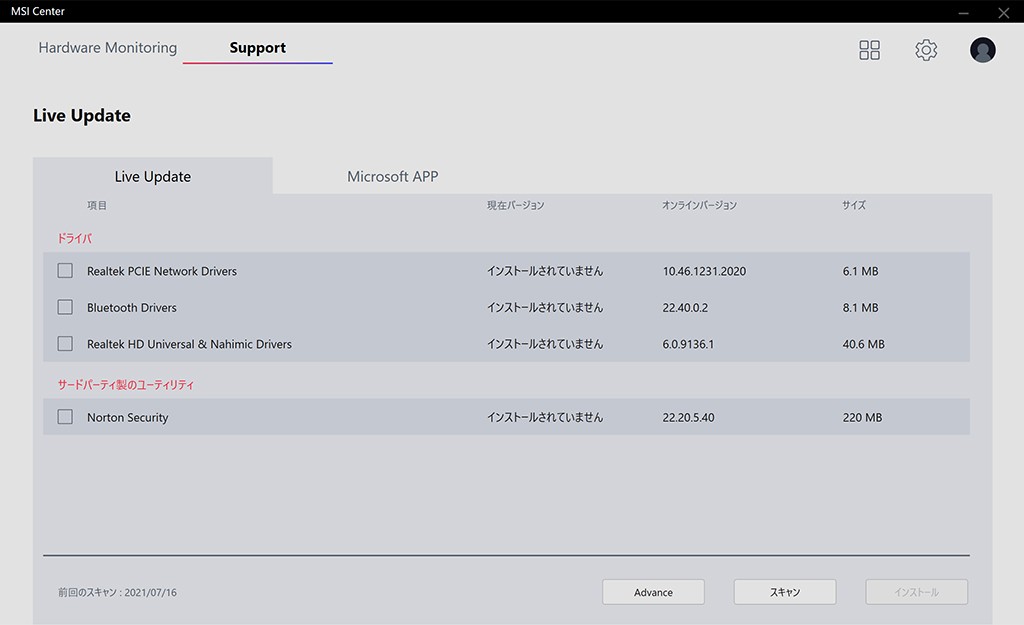This screenshot has height=625, width=1024.
Task: Click the Norton Security item name
Action: click(x=128, y=418)
